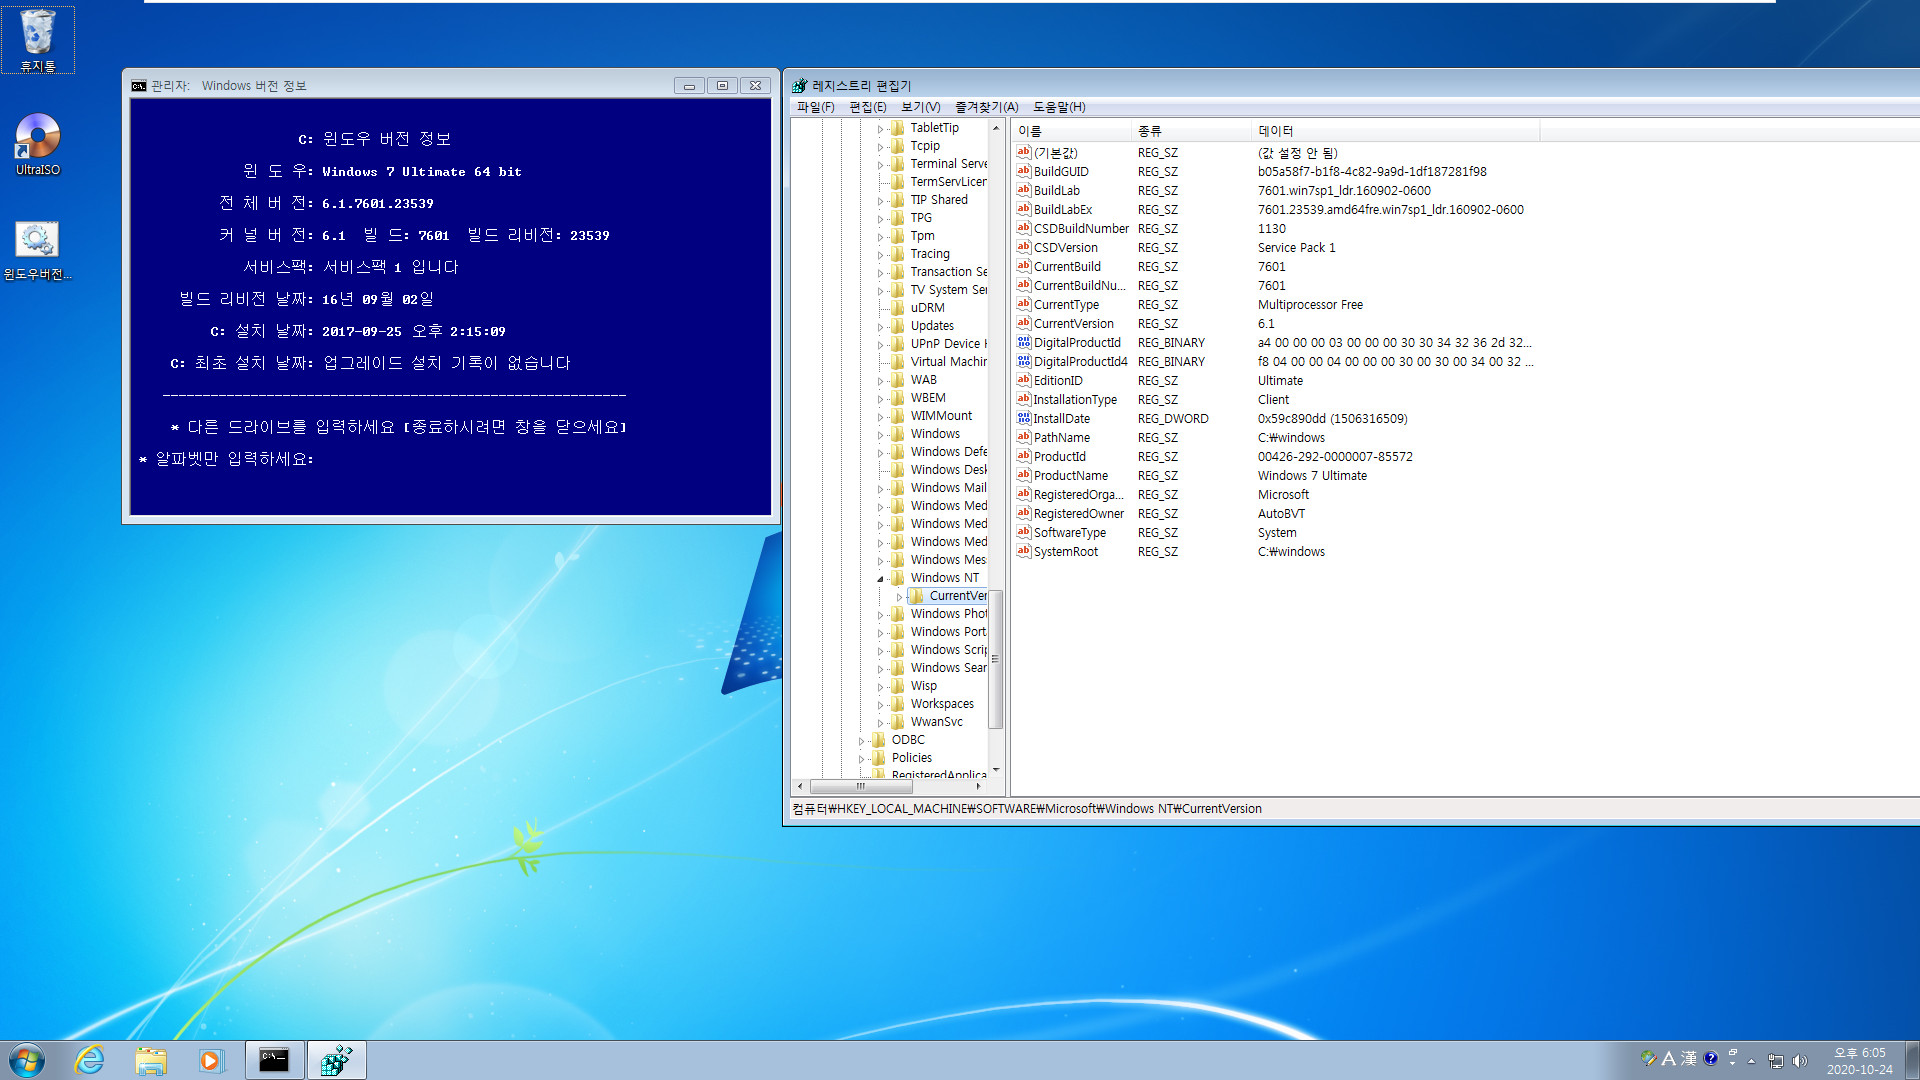Select the WIMMount tree item

(941, 415)
